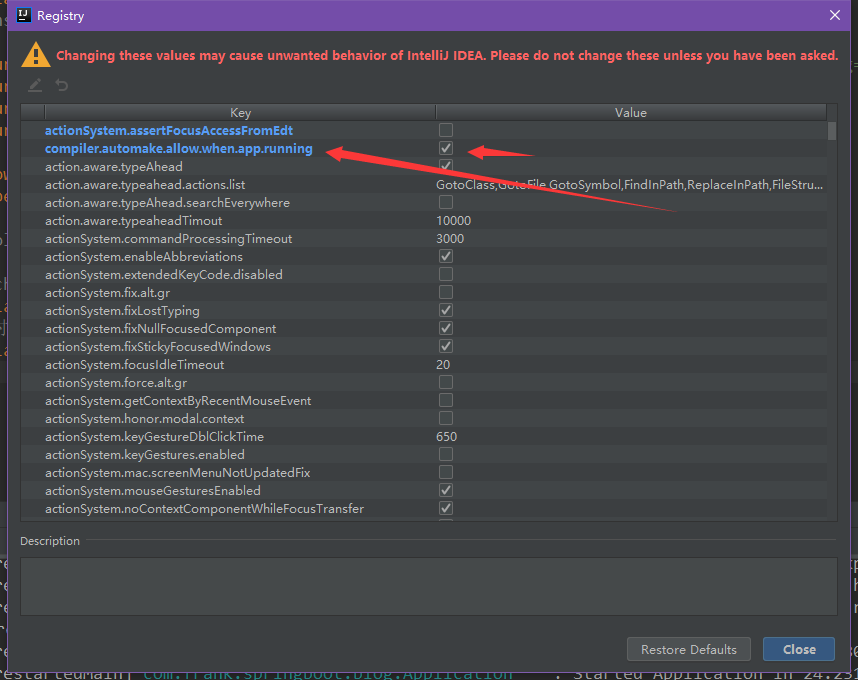Viewport: 858px width, 680px height.
Task: Select actionSystem.getContextByRecentMouseEvent key
Action: 178,401
